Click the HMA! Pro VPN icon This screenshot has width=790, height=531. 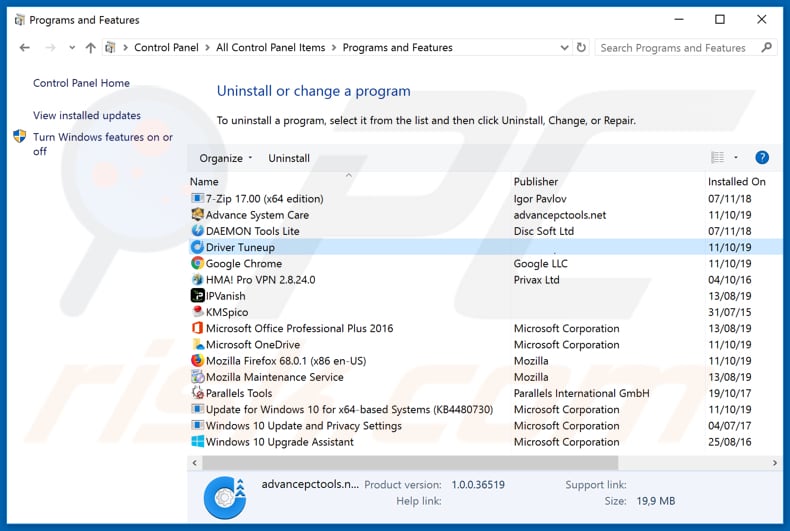point(197,280)
